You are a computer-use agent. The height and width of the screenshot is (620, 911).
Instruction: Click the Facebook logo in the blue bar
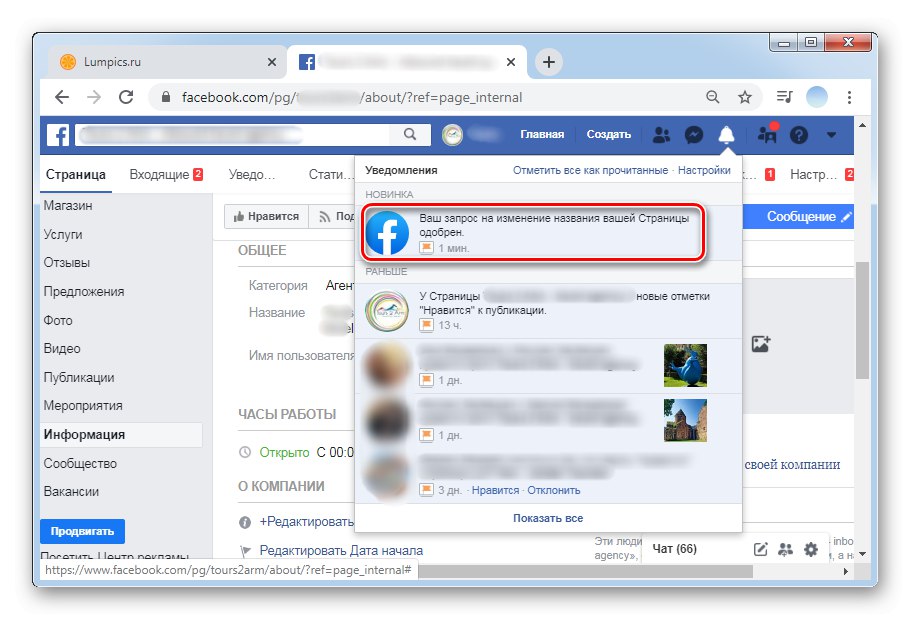click(x=58, y=135)
